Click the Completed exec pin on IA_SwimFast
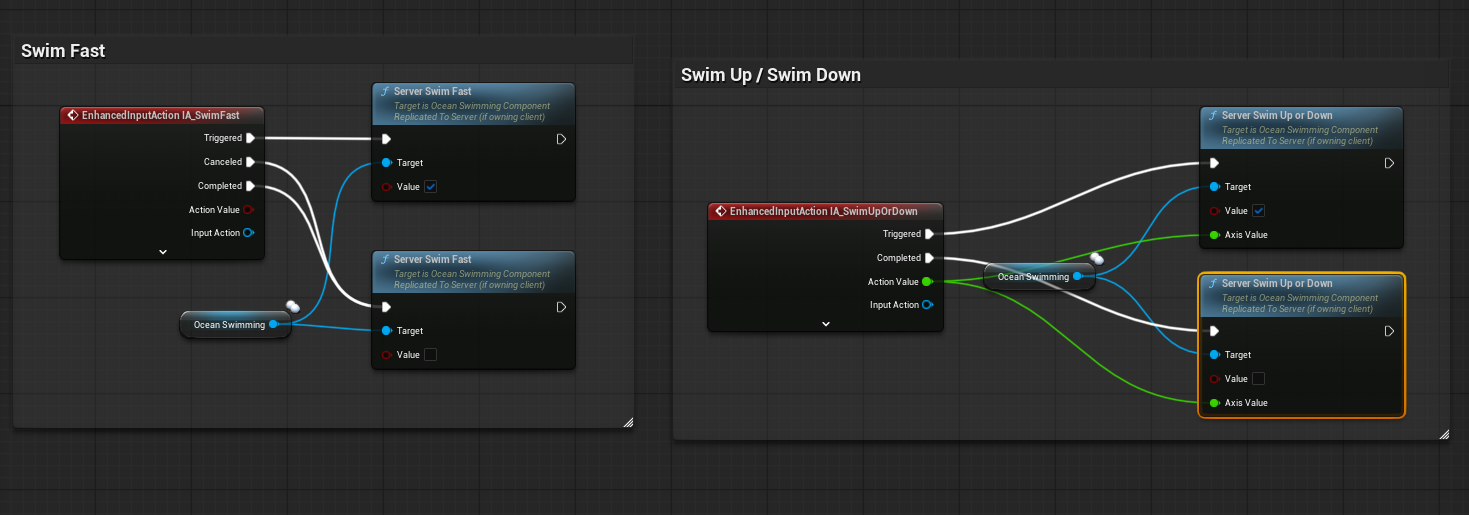This screenshot has height=515, width=1469. pyautogui.click(x=250, y=186)
